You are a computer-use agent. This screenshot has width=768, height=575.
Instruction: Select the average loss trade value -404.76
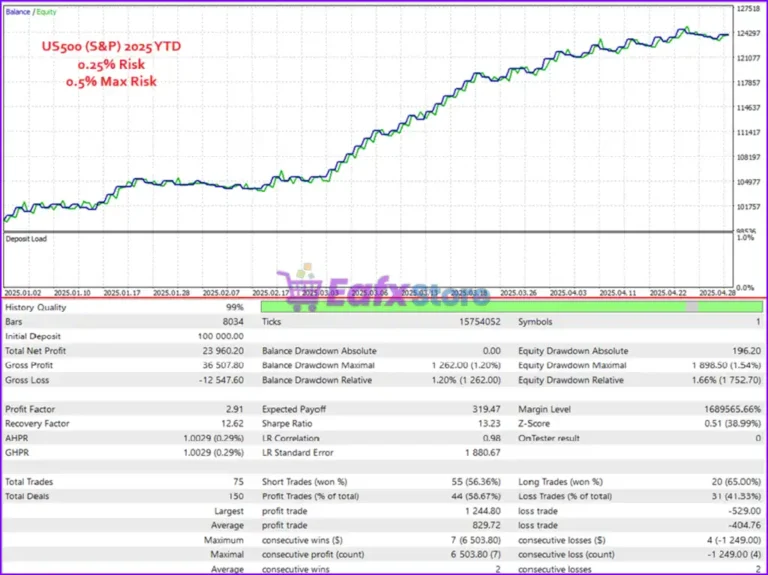[x=744, y=525]
